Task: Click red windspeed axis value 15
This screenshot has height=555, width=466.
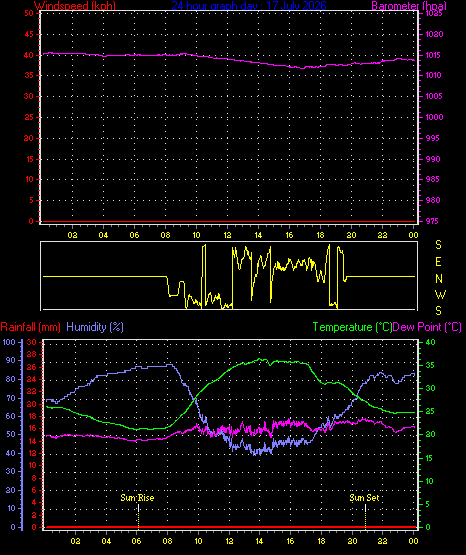Action: (29, 159)
